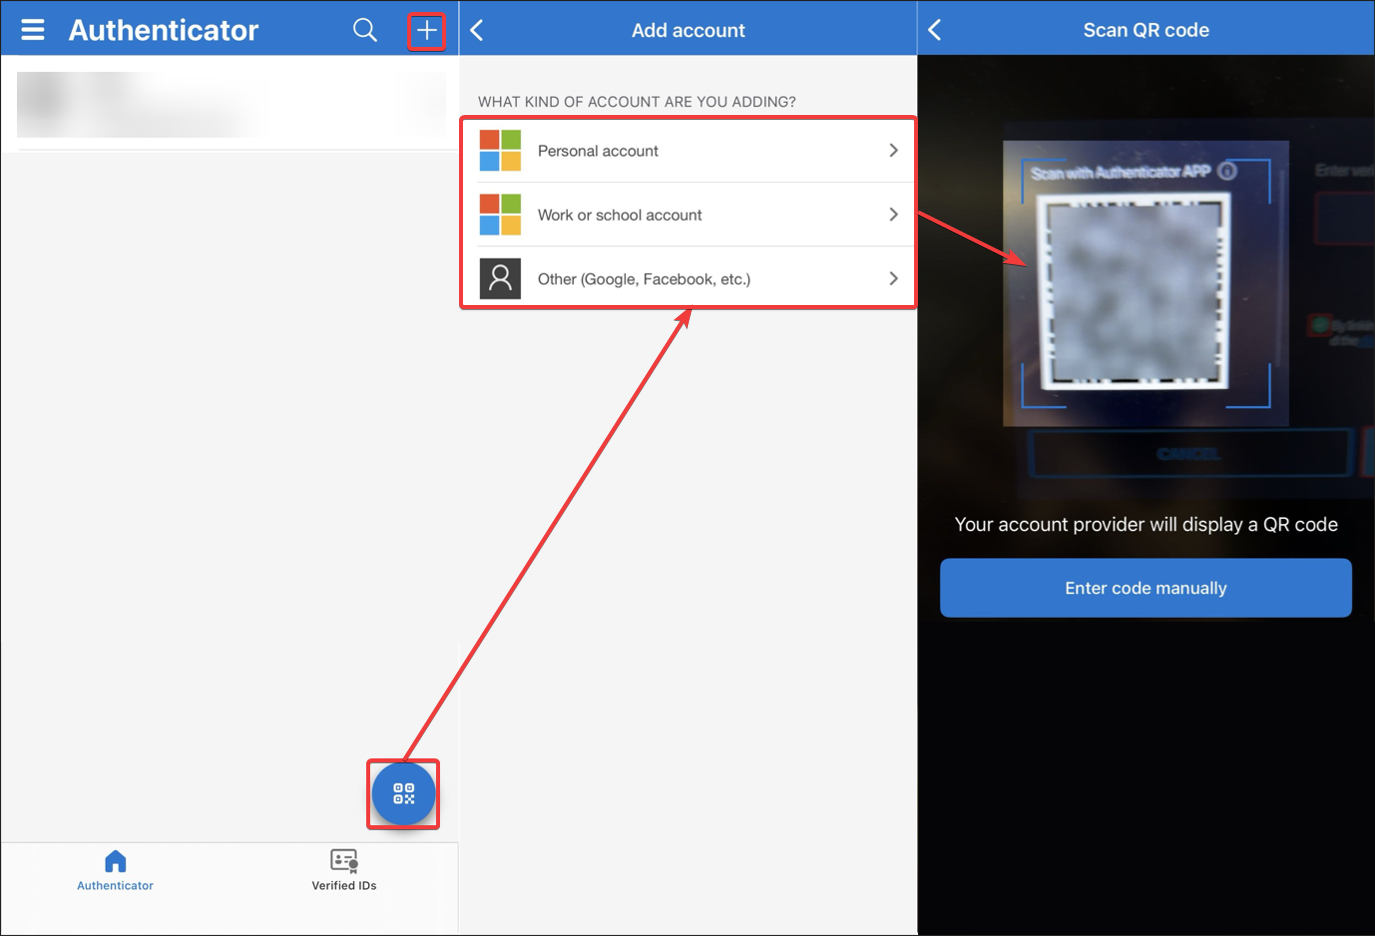Tap the 'Scan QR code' title text
This screenshot has height=936, width=1375.
click(x=1146, y=30)
